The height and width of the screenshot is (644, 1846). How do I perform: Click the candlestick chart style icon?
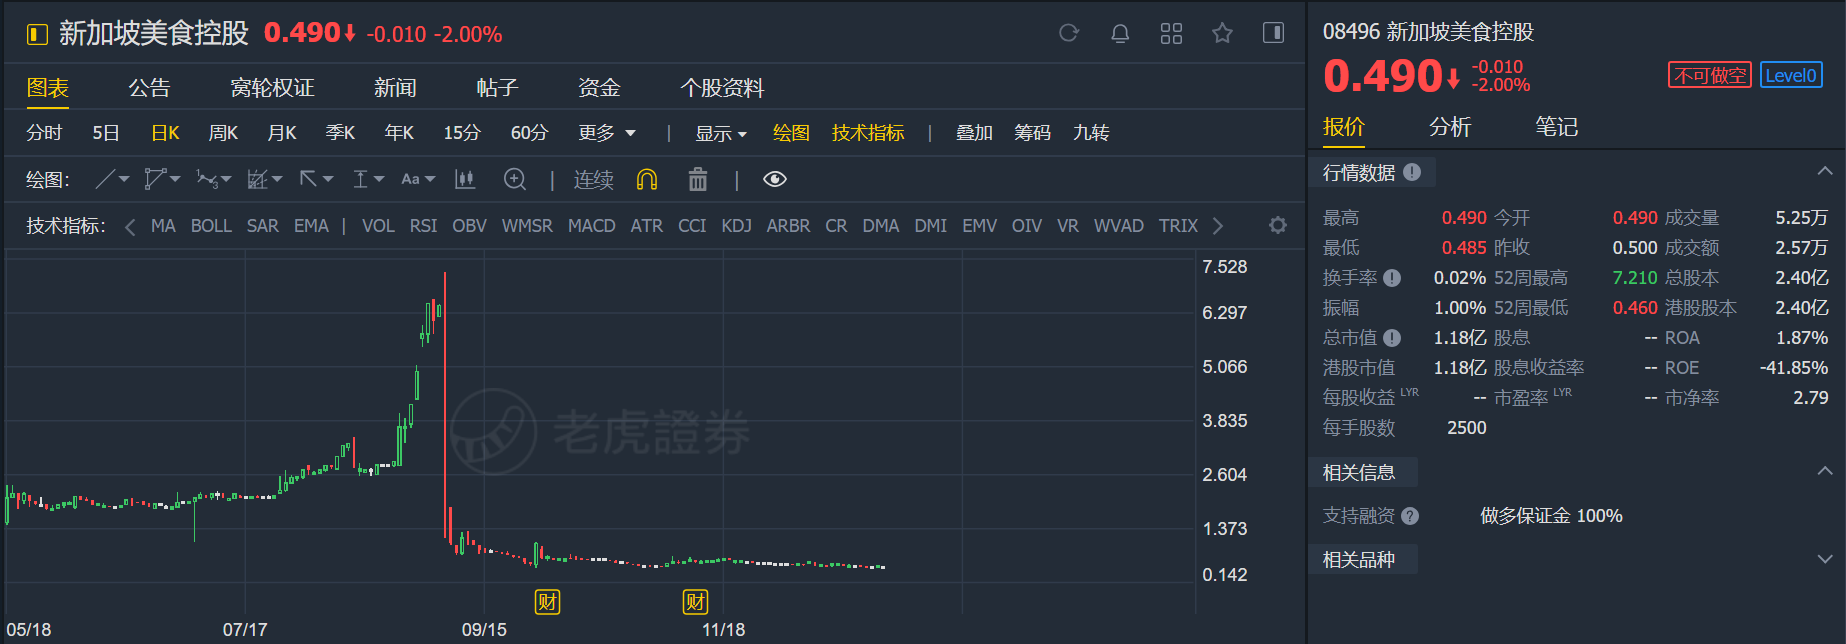tap(464, 179)
